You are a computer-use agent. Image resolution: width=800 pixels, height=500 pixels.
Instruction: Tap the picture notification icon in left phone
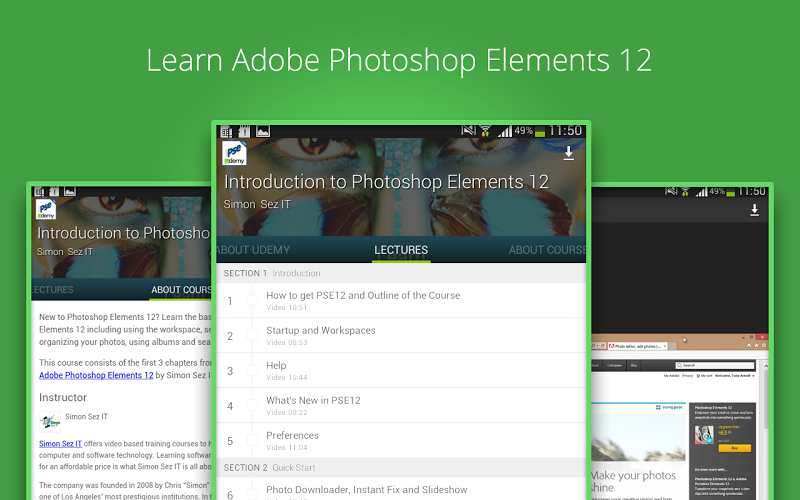click(70, 191)
